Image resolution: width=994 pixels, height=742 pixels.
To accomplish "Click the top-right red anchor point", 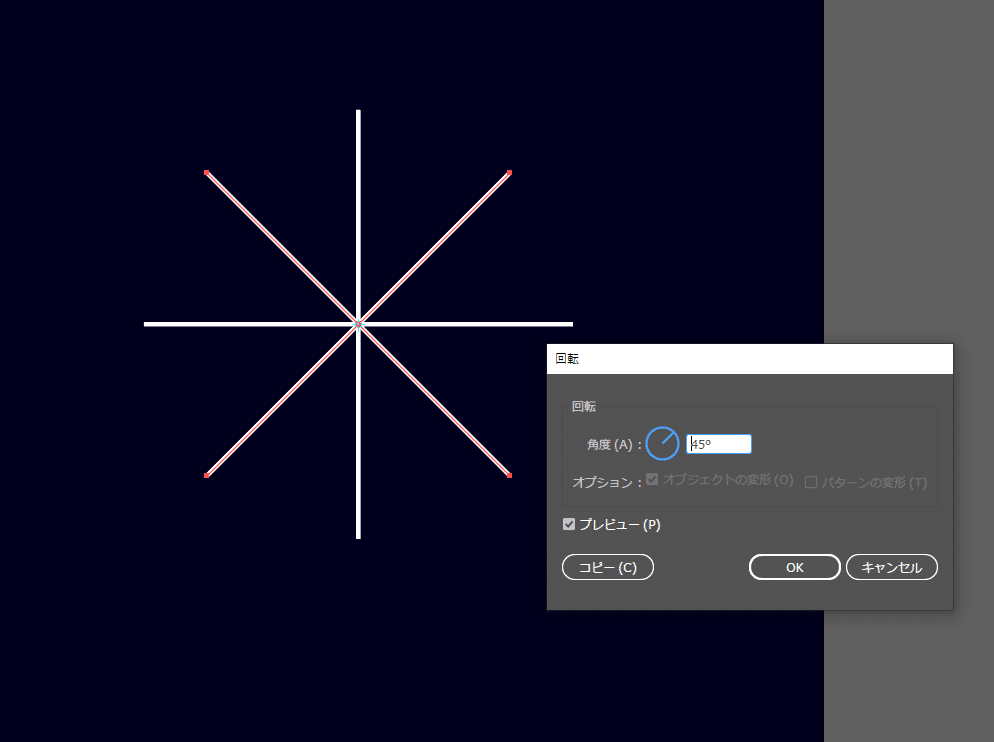I will click(509, 172).
